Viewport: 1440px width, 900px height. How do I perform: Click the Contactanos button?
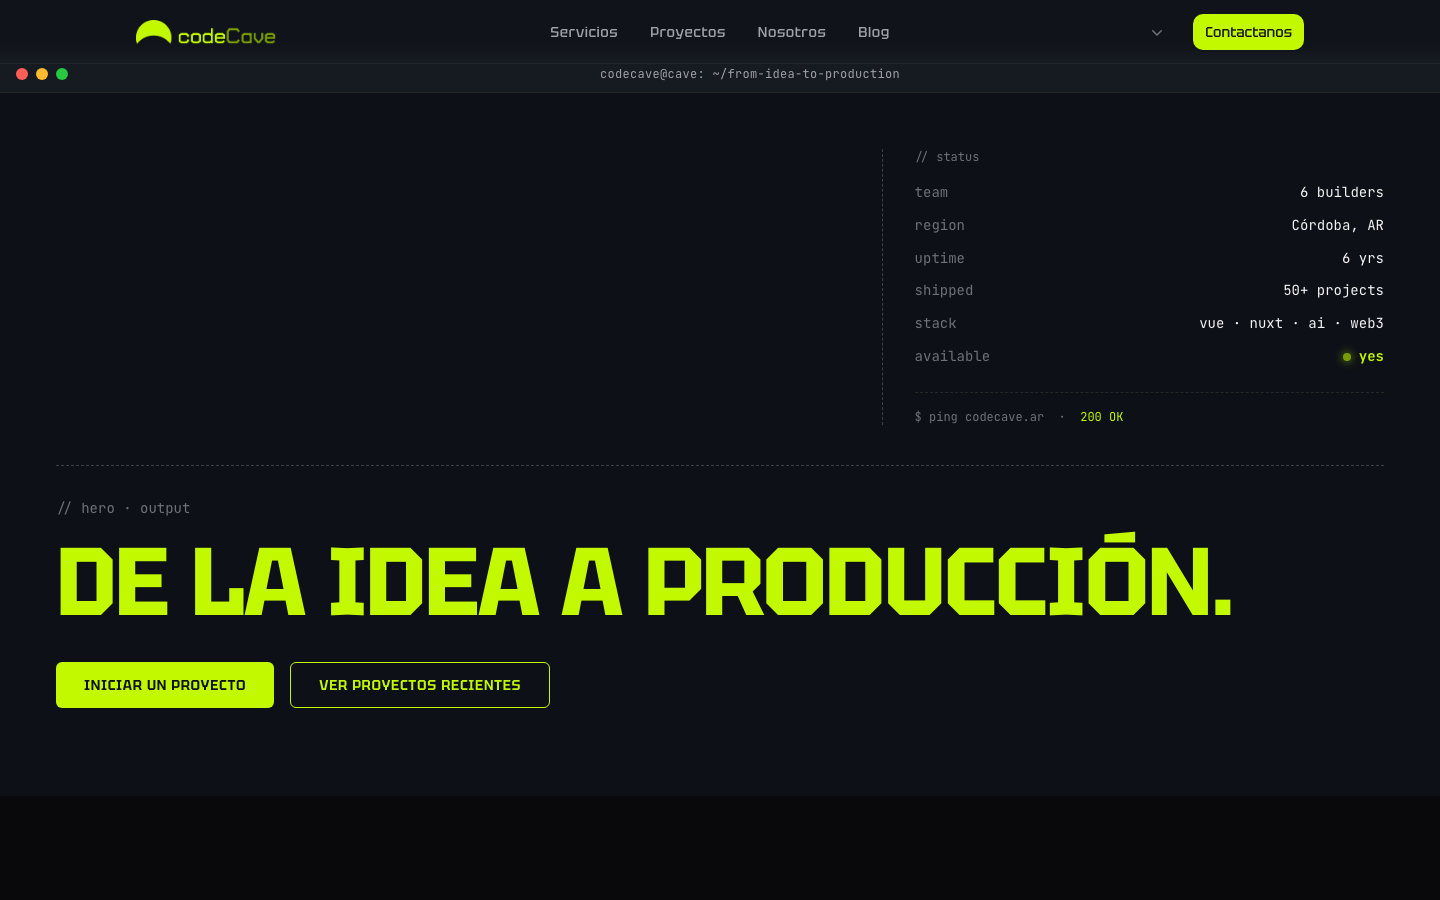[1248, 32]
